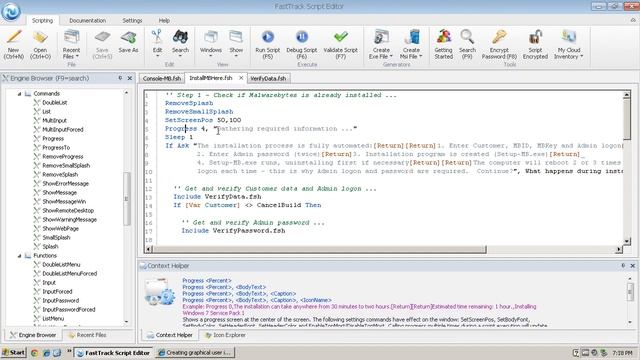Click the Search (F9) magnifier tool
640x360 pixels.
click(x=467, y=44)
